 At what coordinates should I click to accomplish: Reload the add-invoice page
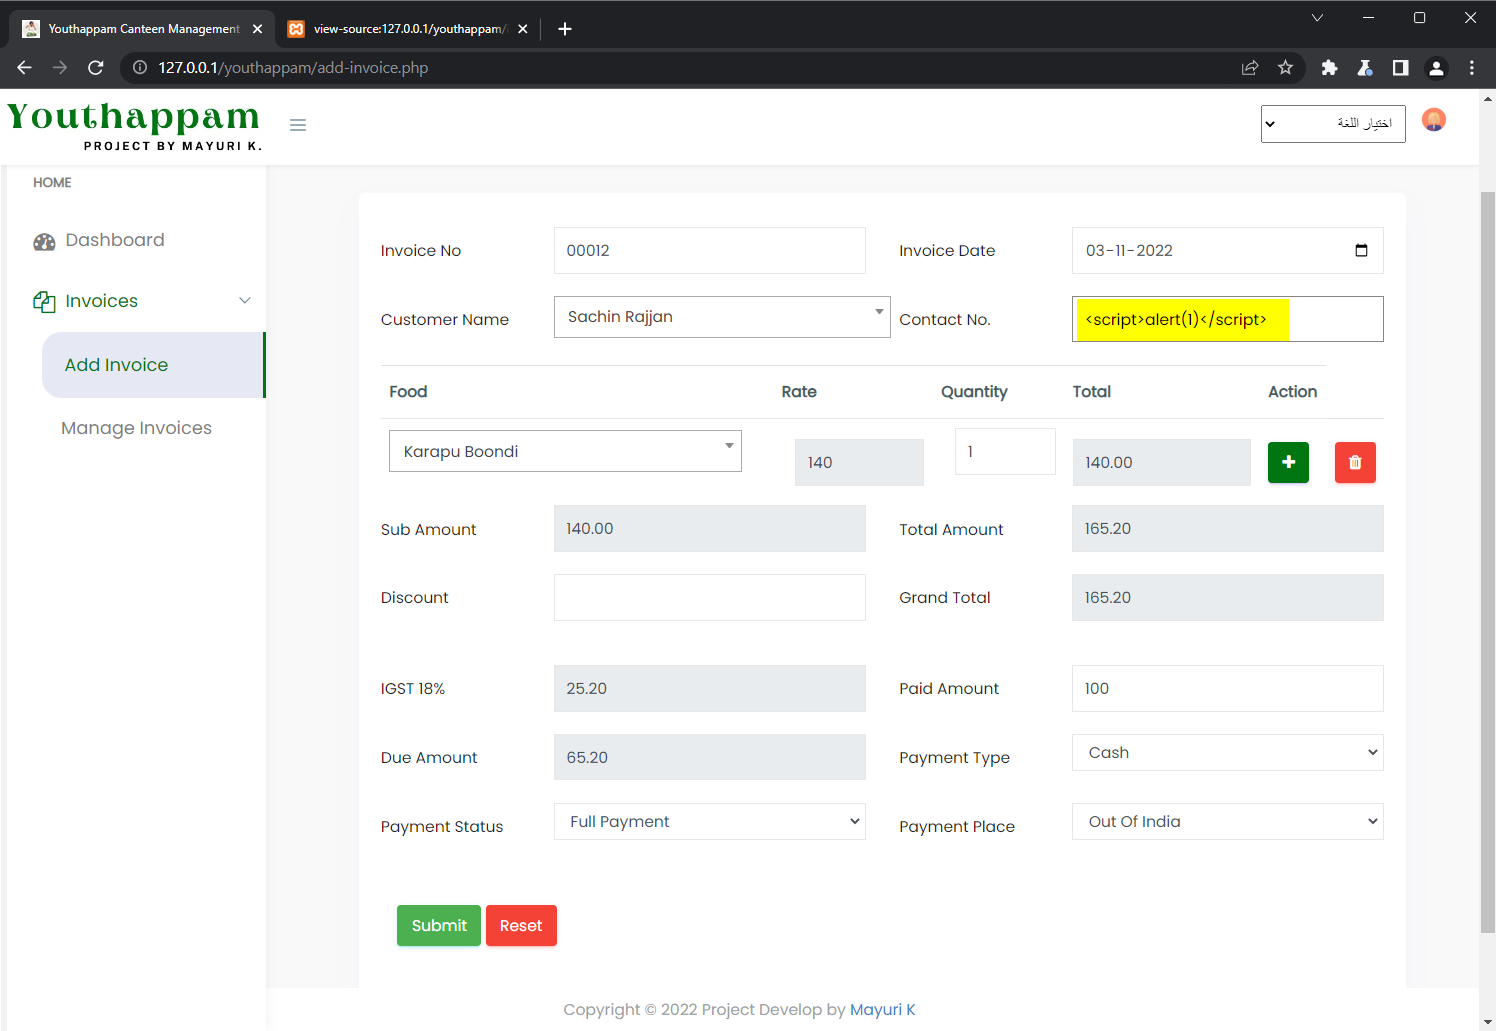96,68
